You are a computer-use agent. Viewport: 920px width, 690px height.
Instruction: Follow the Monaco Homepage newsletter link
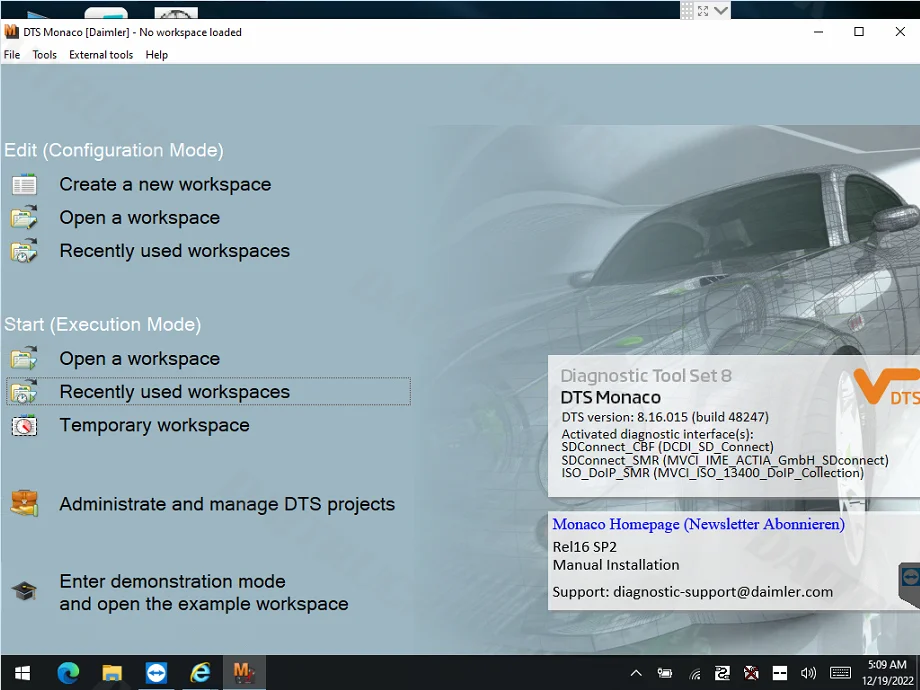point(698,524)
